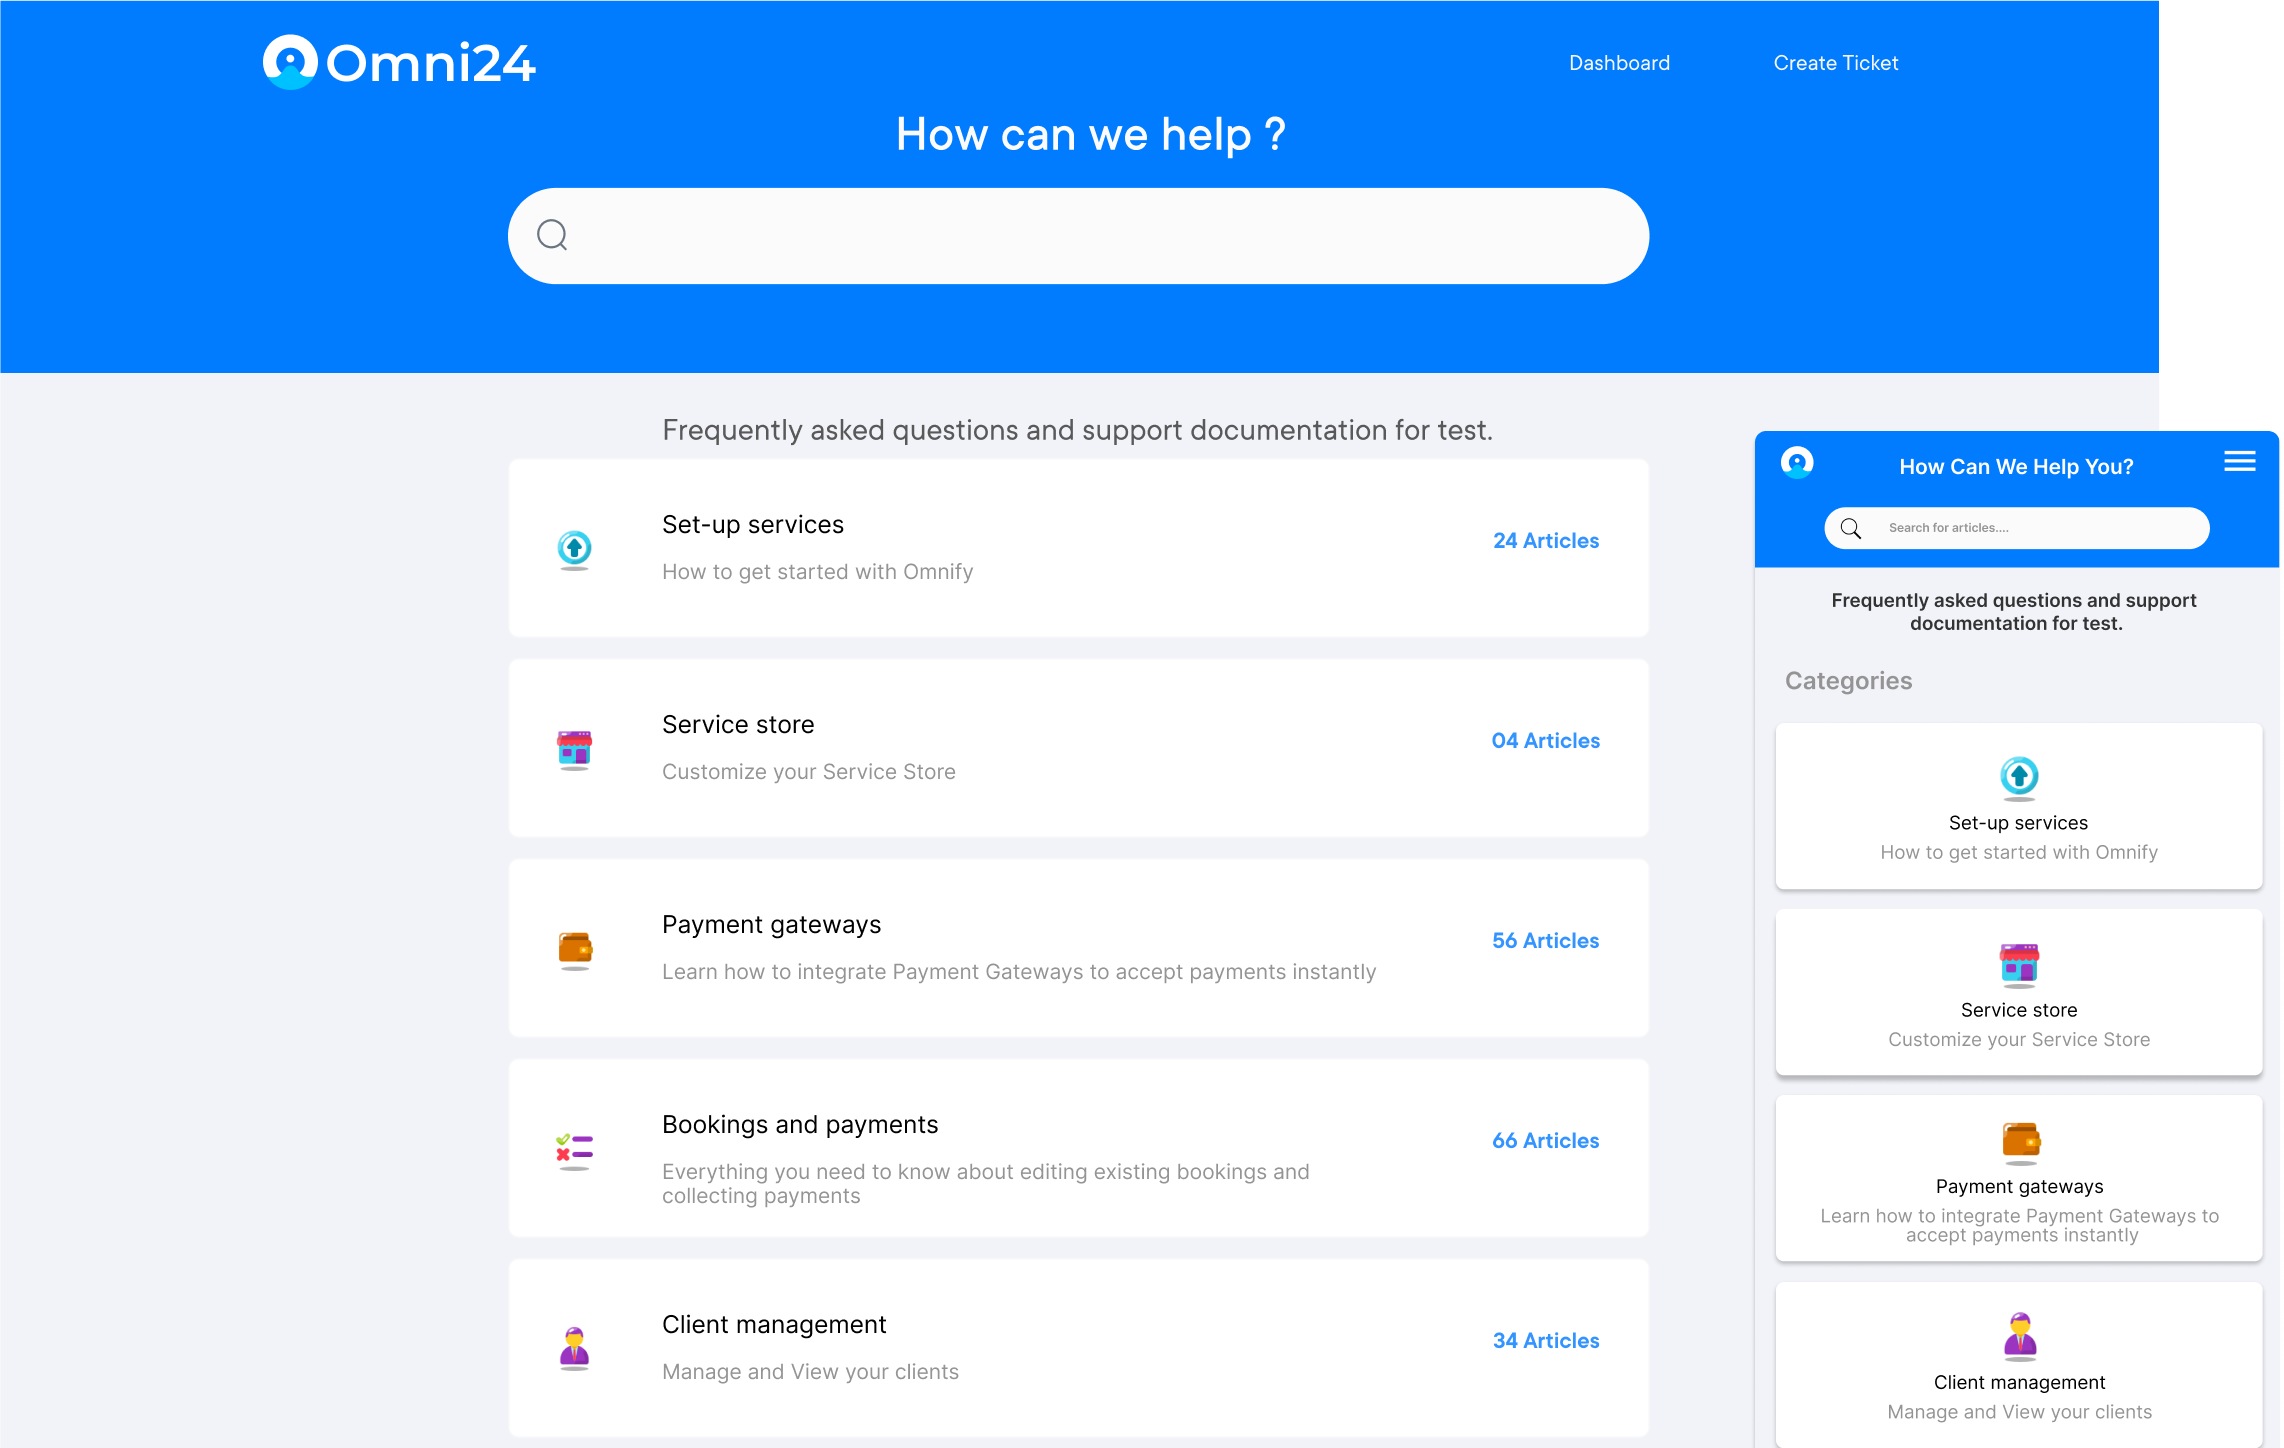
Task: Click the 24 Articles link for Set-up services
Action: pos(1545,541)
